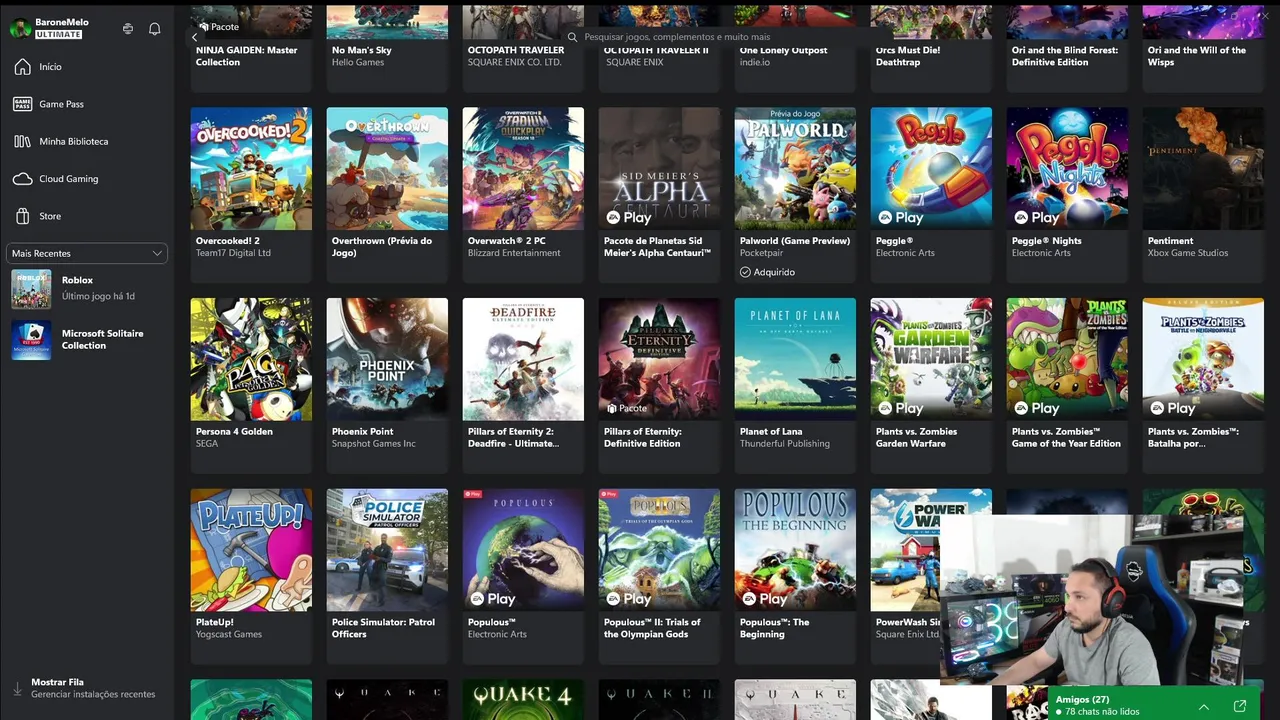
Task: Click the Pocketpair publisher text
Action: (761, 253)
